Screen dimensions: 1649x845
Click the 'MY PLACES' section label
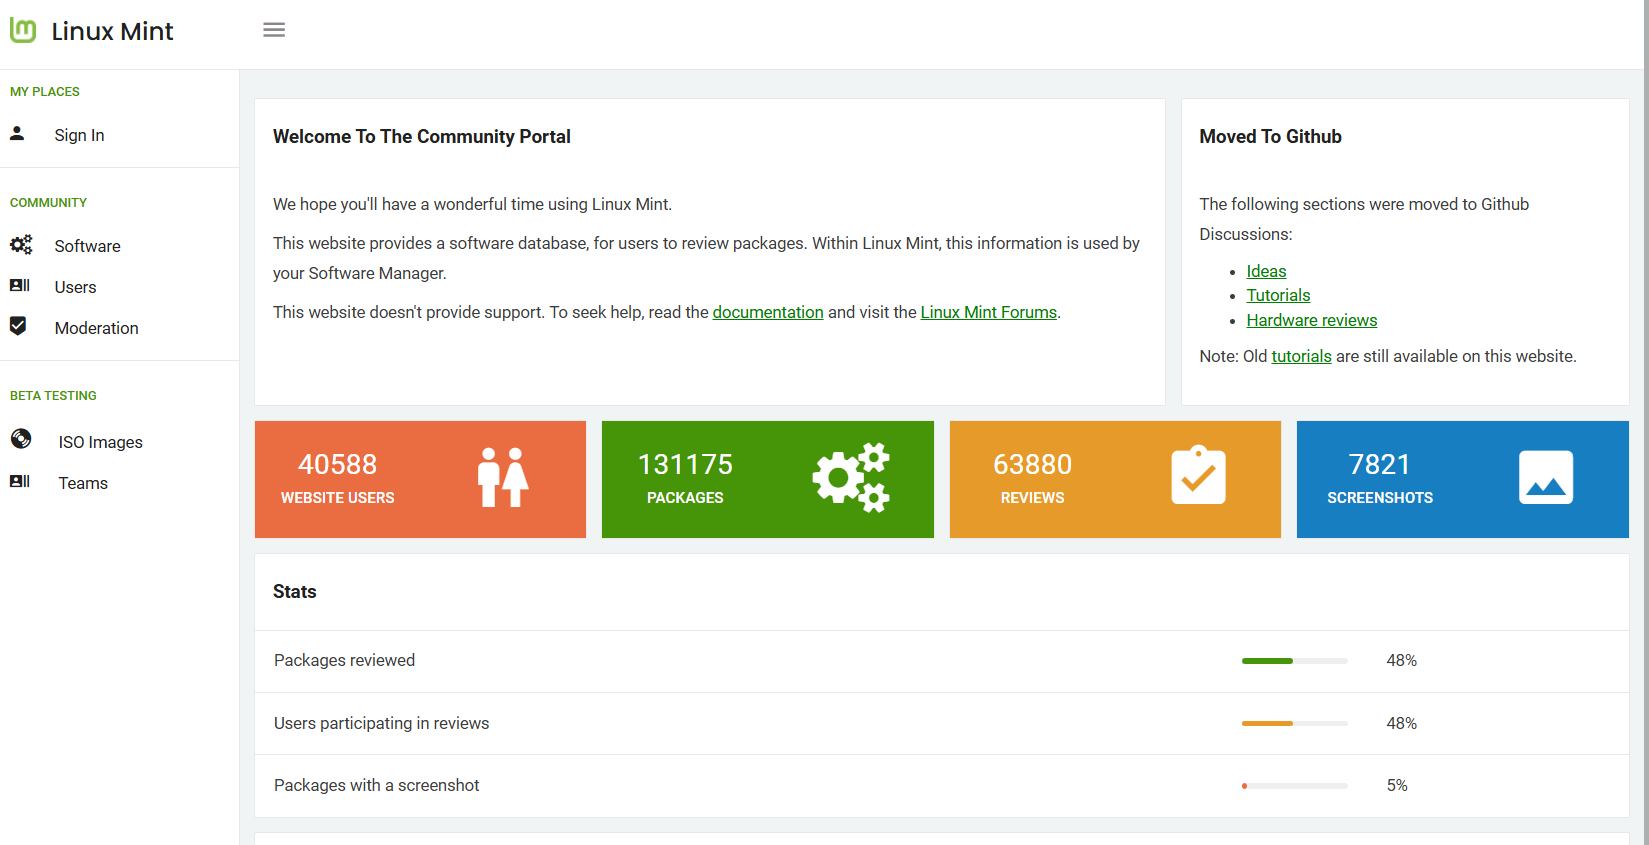45,91
